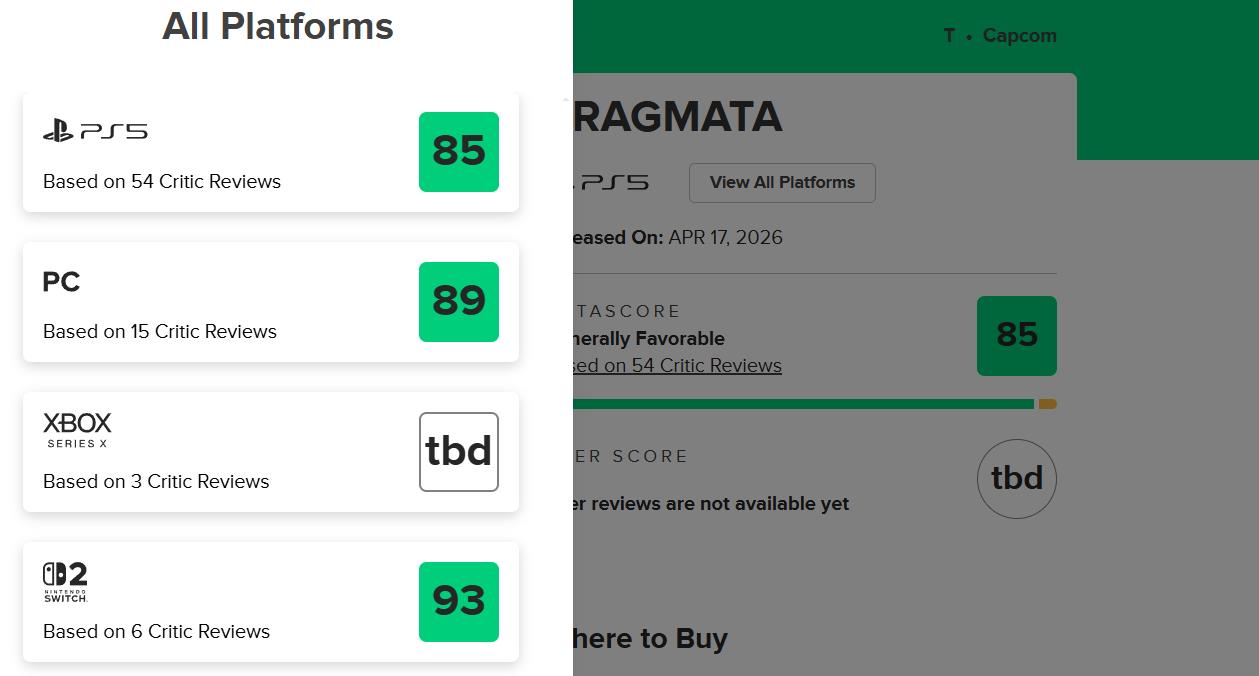Click the View All Platforms button
1259x676 pixels.
tap(782, 183)
